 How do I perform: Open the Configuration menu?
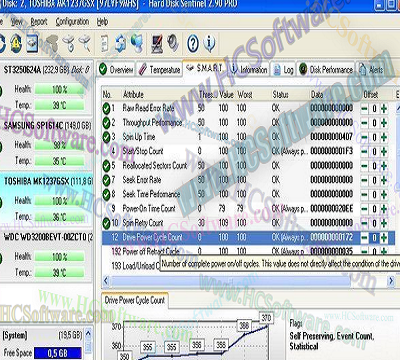click(x=72, y=22)
